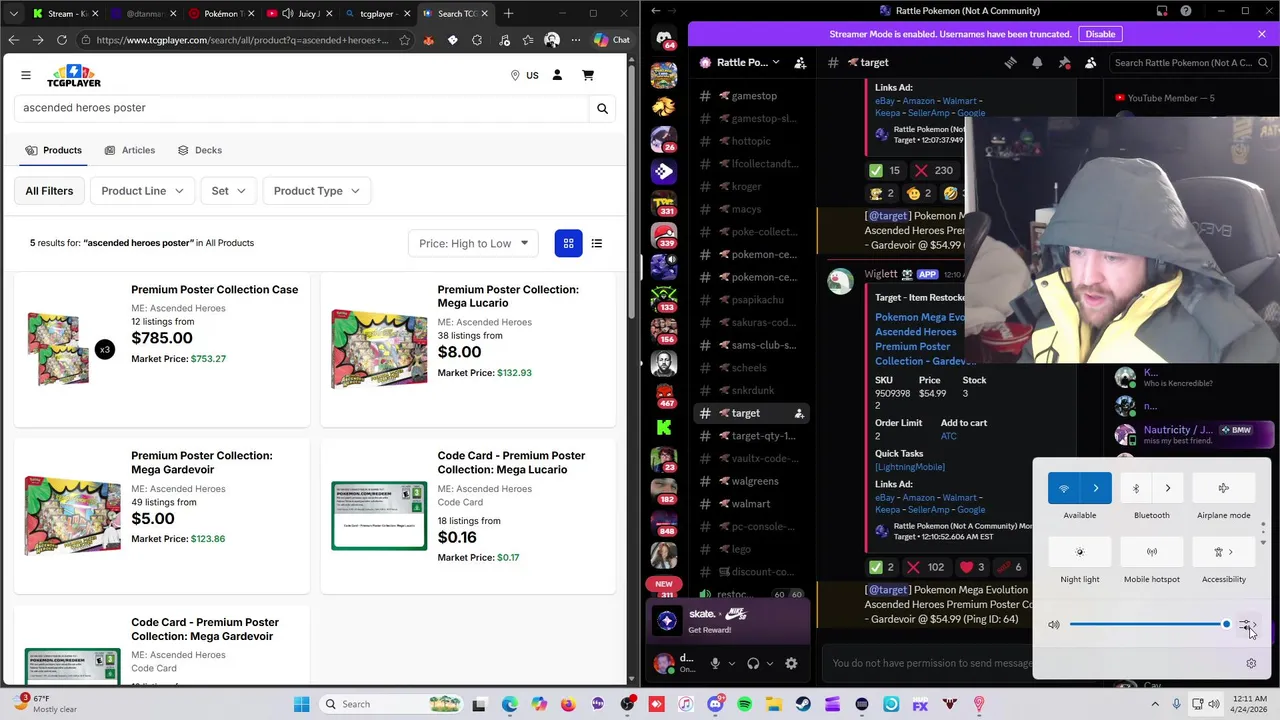Image resolution: width=1280 pixels, height=720 pixels.
Task: Show pinned messages in Discord
Action: (1064, 62)
